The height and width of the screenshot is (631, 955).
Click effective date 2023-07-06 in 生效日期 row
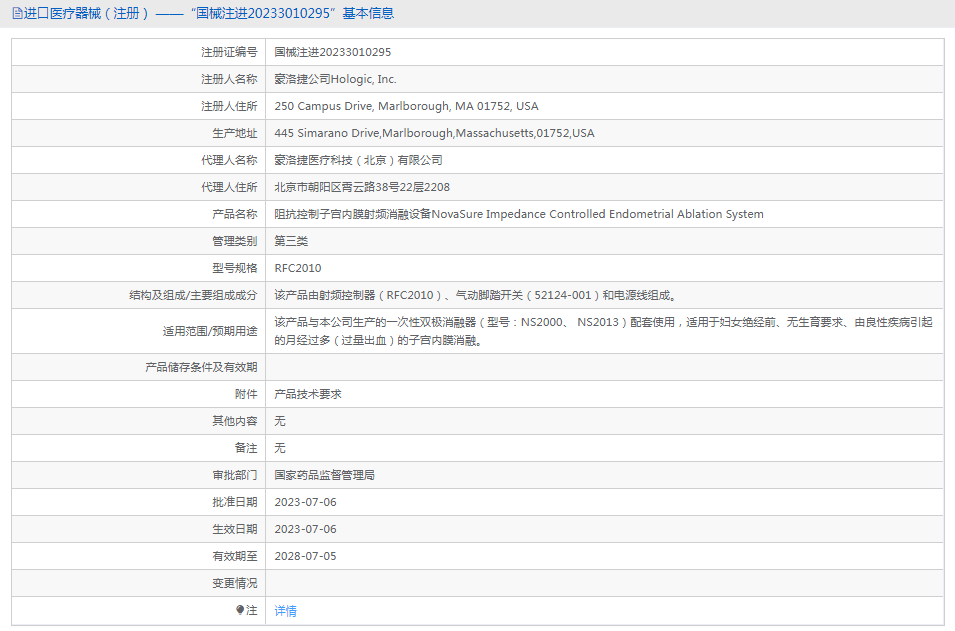(x=305, y=529)
